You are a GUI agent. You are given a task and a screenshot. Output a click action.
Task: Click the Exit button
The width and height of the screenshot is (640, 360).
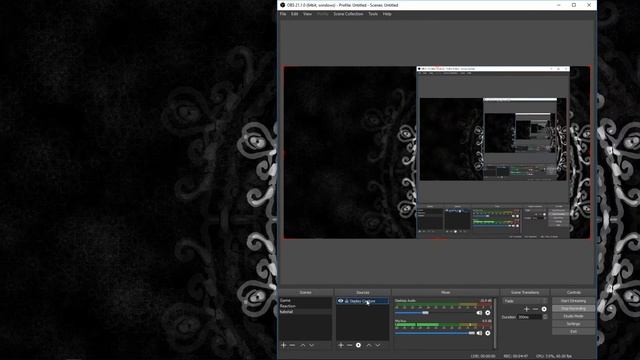click(573, 331)
